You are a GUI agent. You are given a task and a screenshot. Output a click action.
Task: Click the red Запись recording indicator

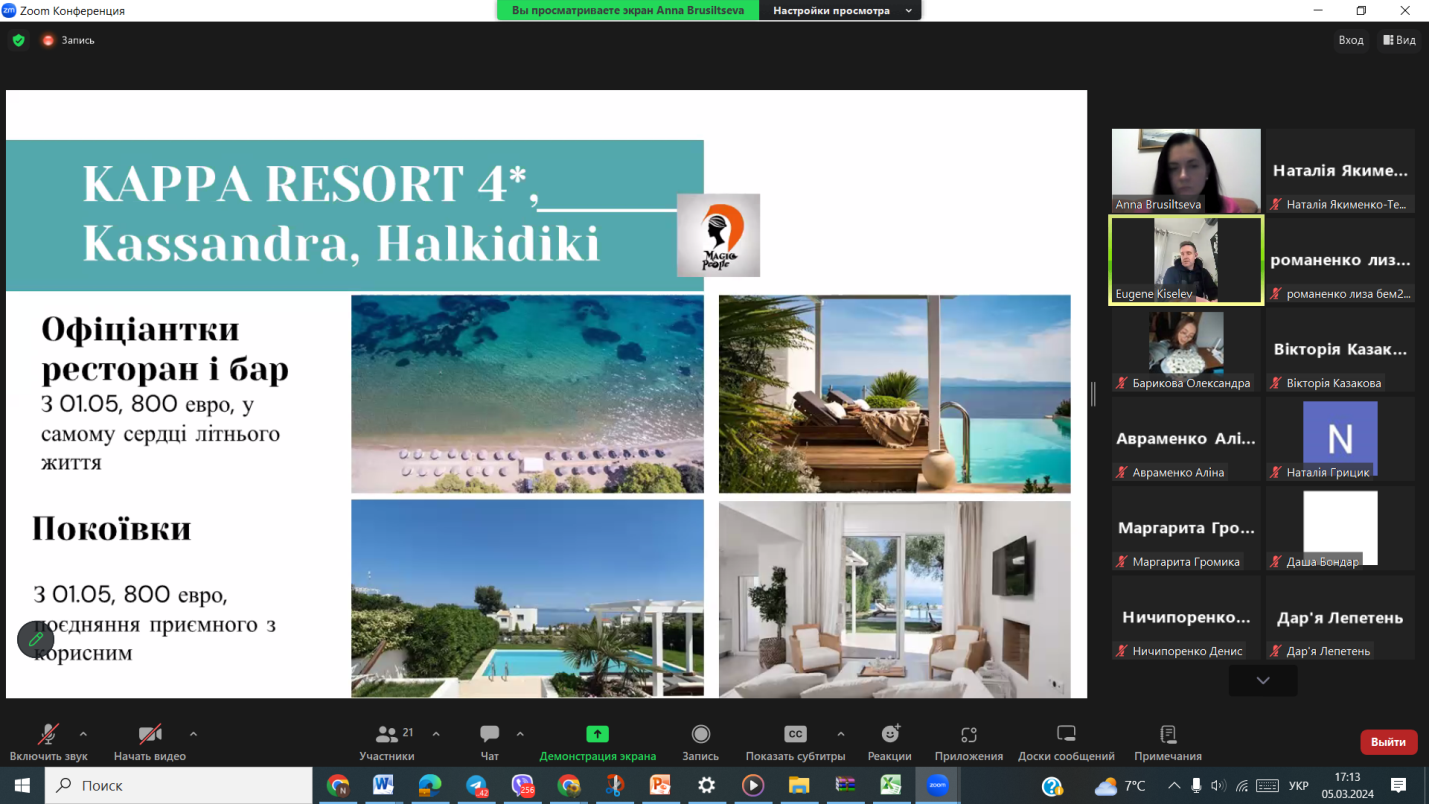pos(68,40)
